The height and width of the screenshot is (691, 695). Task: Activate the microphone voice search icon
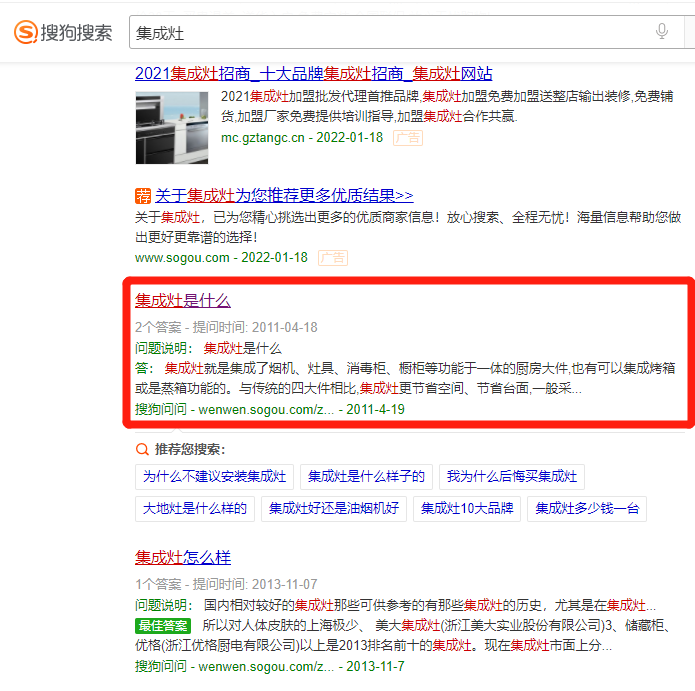[x=662, y=31]
